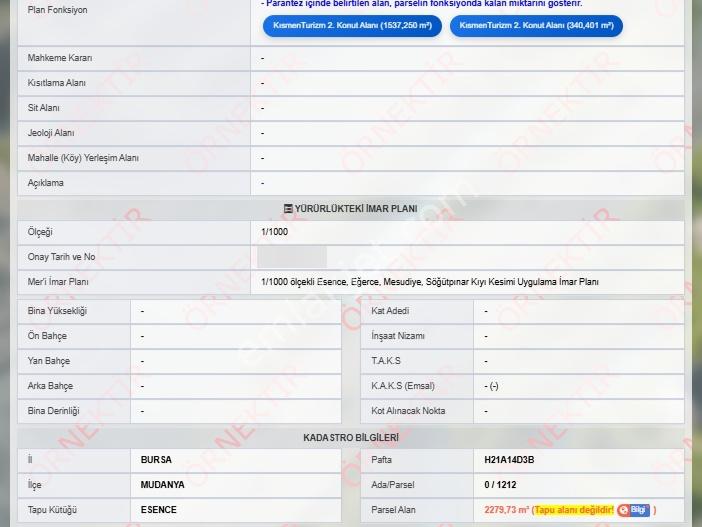Click the blurred Onay Tarih ve No value
The width and height of the screenshot is (702, 527).
[x=292, y=257]
